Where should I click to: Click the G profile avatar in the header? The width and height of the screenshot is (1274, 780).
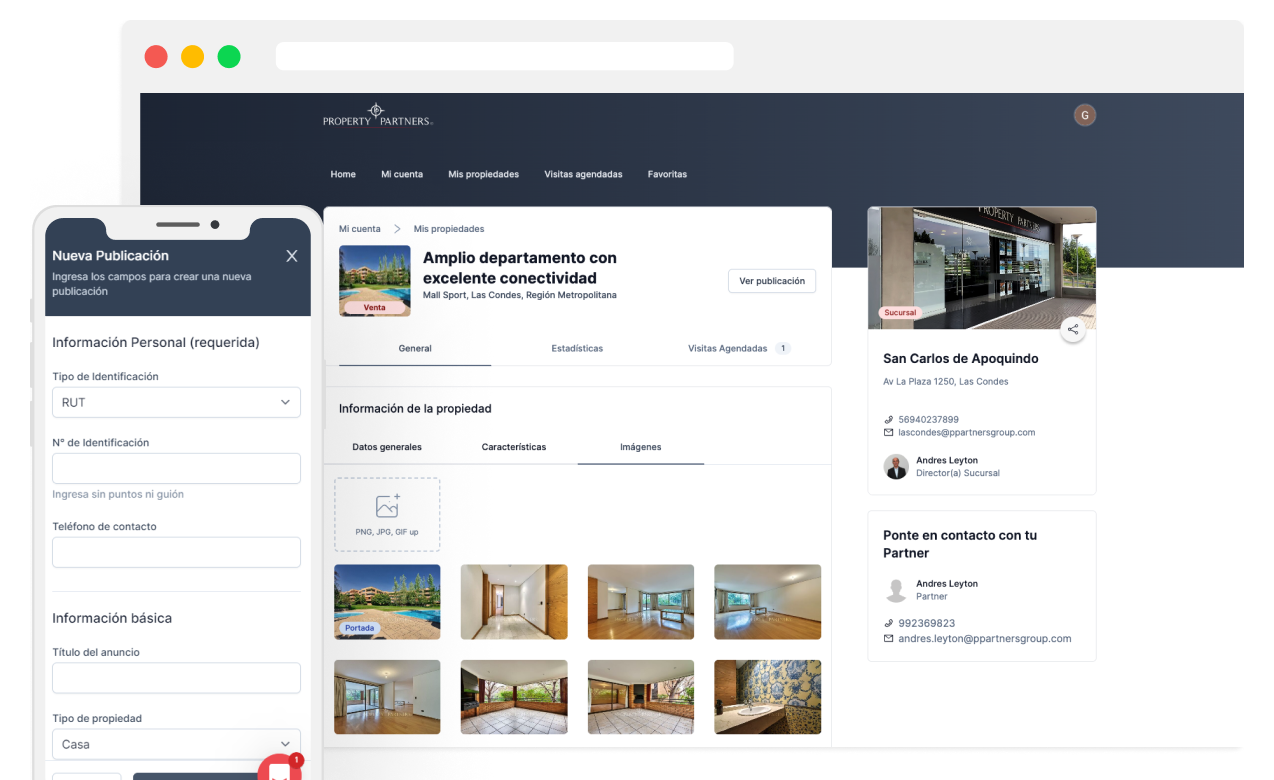(x=1085, y=115)
